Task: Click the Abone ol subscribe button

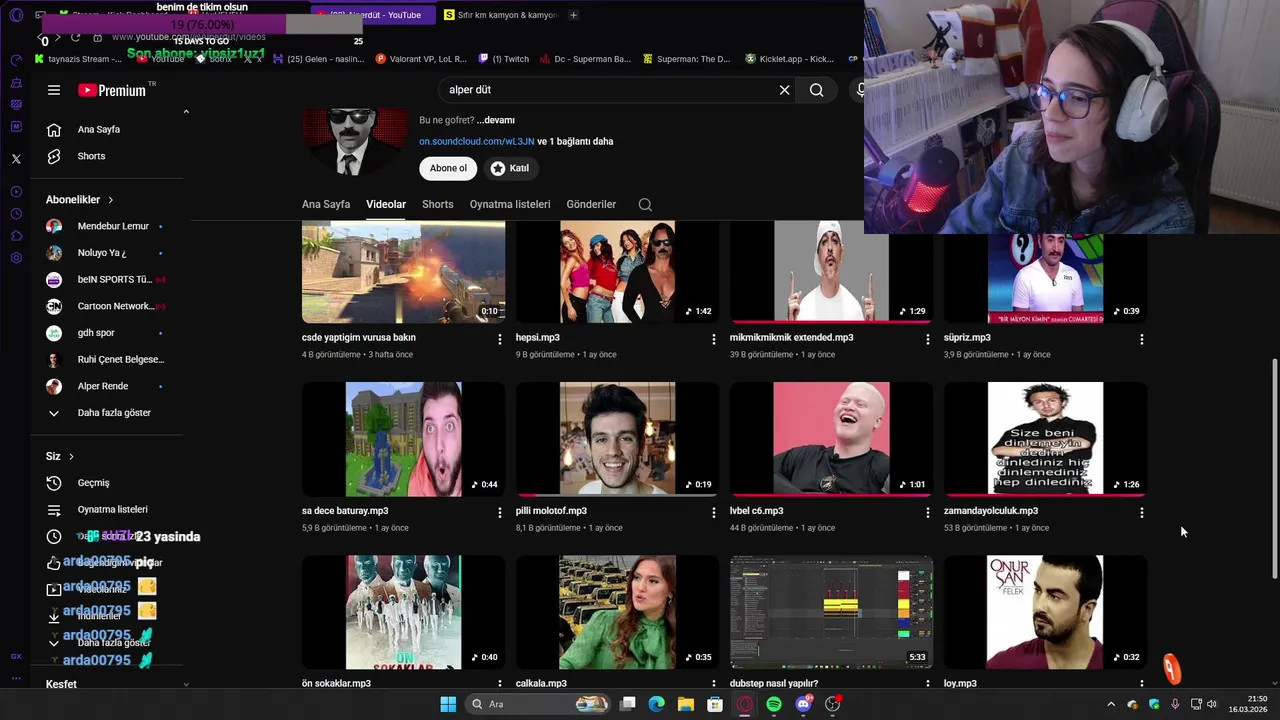Action: [448, 168]
